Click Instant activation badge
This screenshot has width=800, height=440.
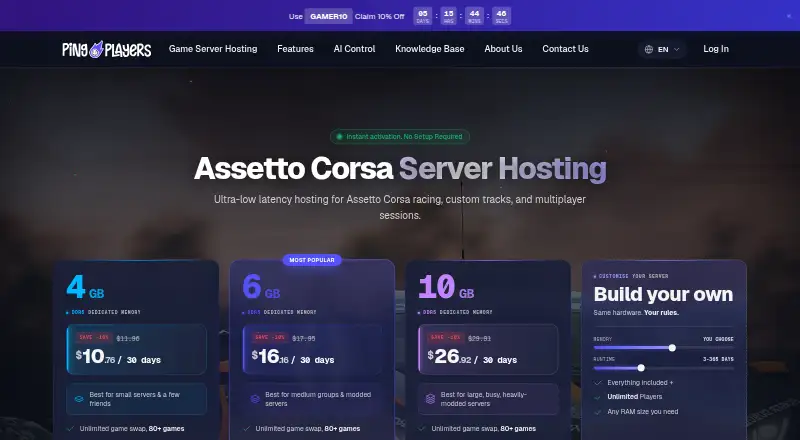[x=399, y=137]
